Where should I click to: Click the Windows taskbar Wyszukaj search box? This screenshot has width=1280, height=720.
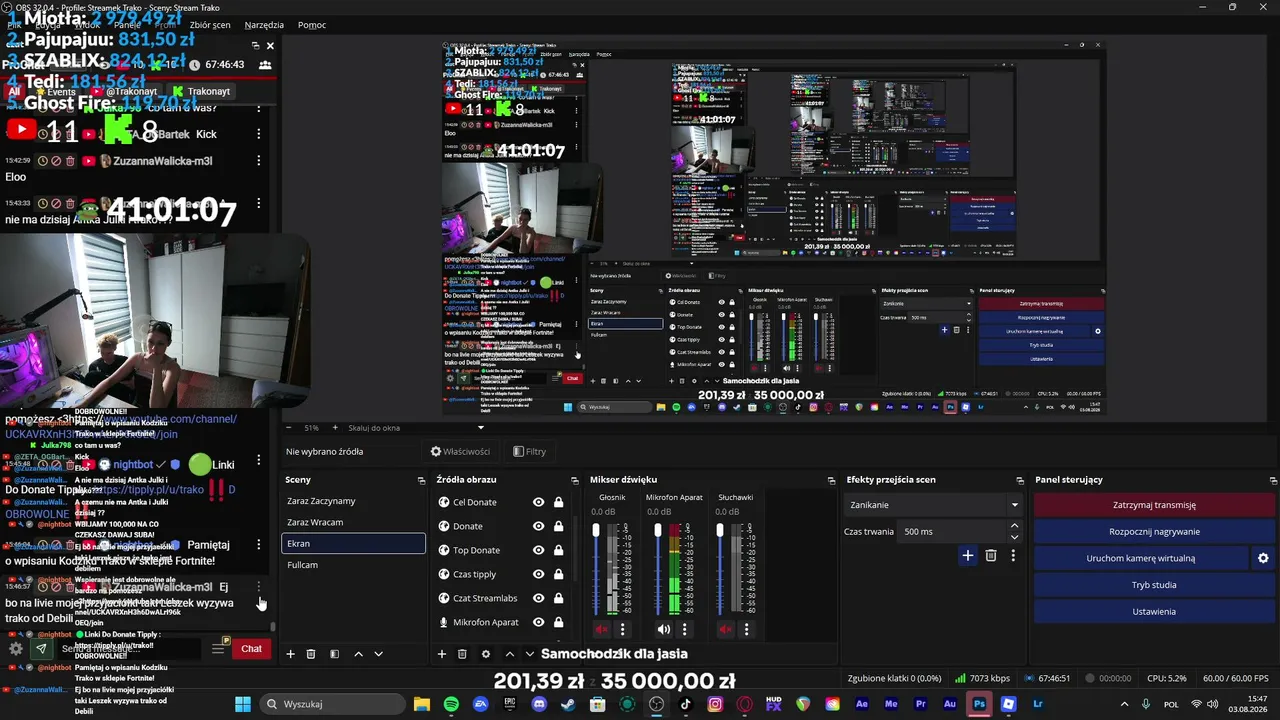coord(332,704)
